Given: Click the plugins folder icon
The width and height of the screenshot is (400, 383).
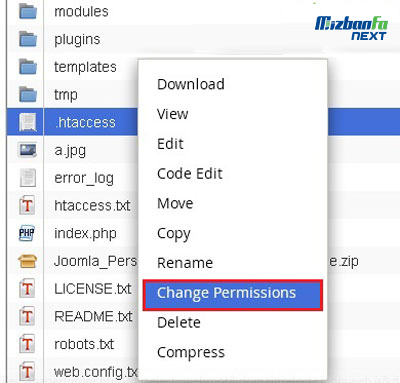Looking at the screenshot, I should point(28,39).
